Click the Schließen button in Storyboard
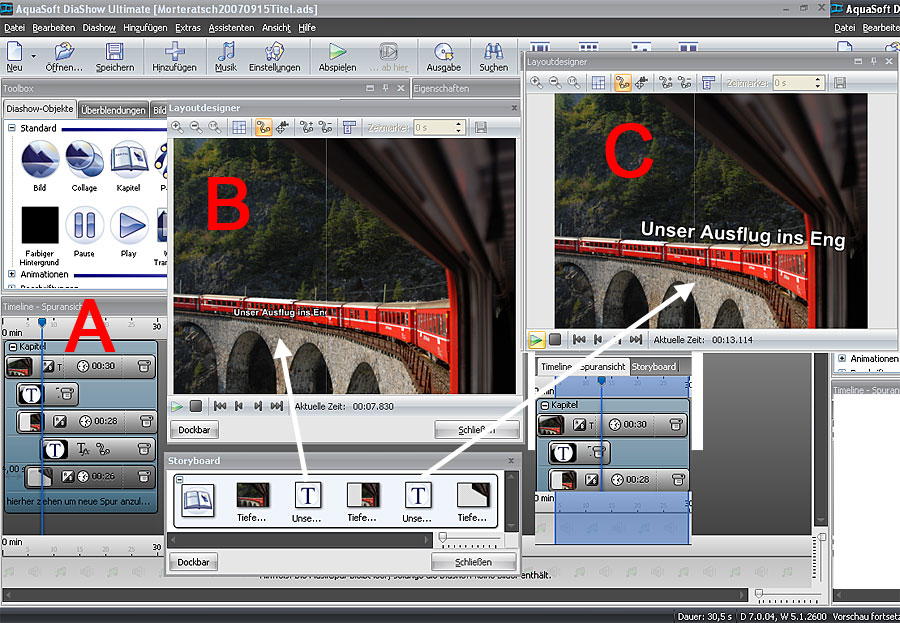The width and height of the screenshot is (900, 623). pyautogui.click(x=473, y=562)
